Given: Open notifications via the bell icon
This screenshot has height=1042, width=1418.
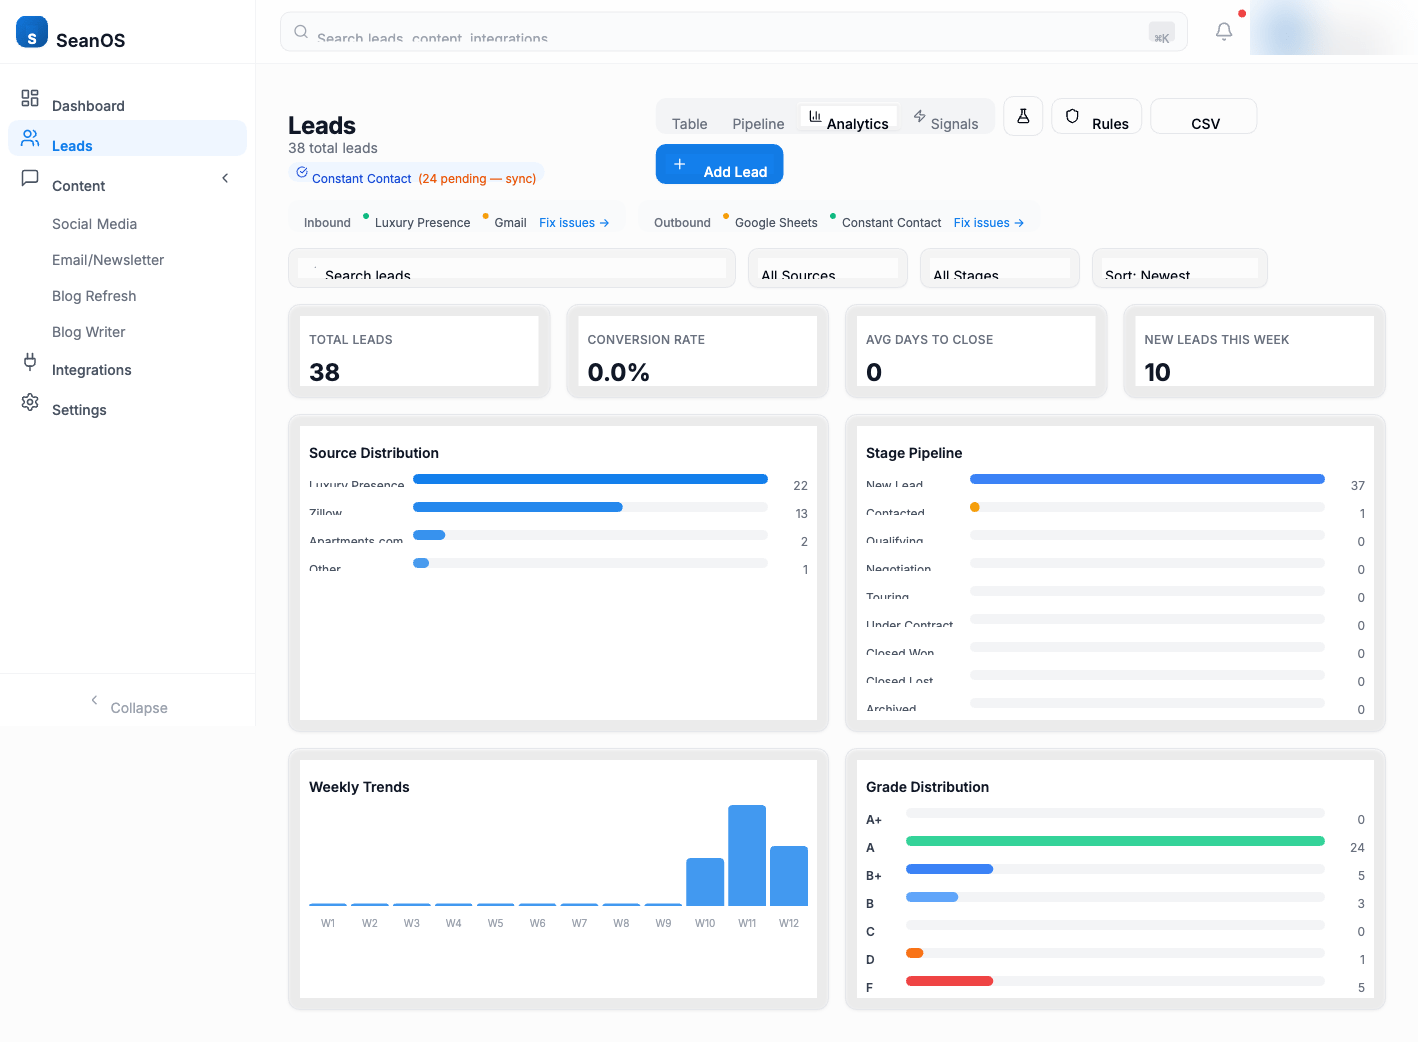Looking at the screenshot, I should click(x=1223, y=31).
